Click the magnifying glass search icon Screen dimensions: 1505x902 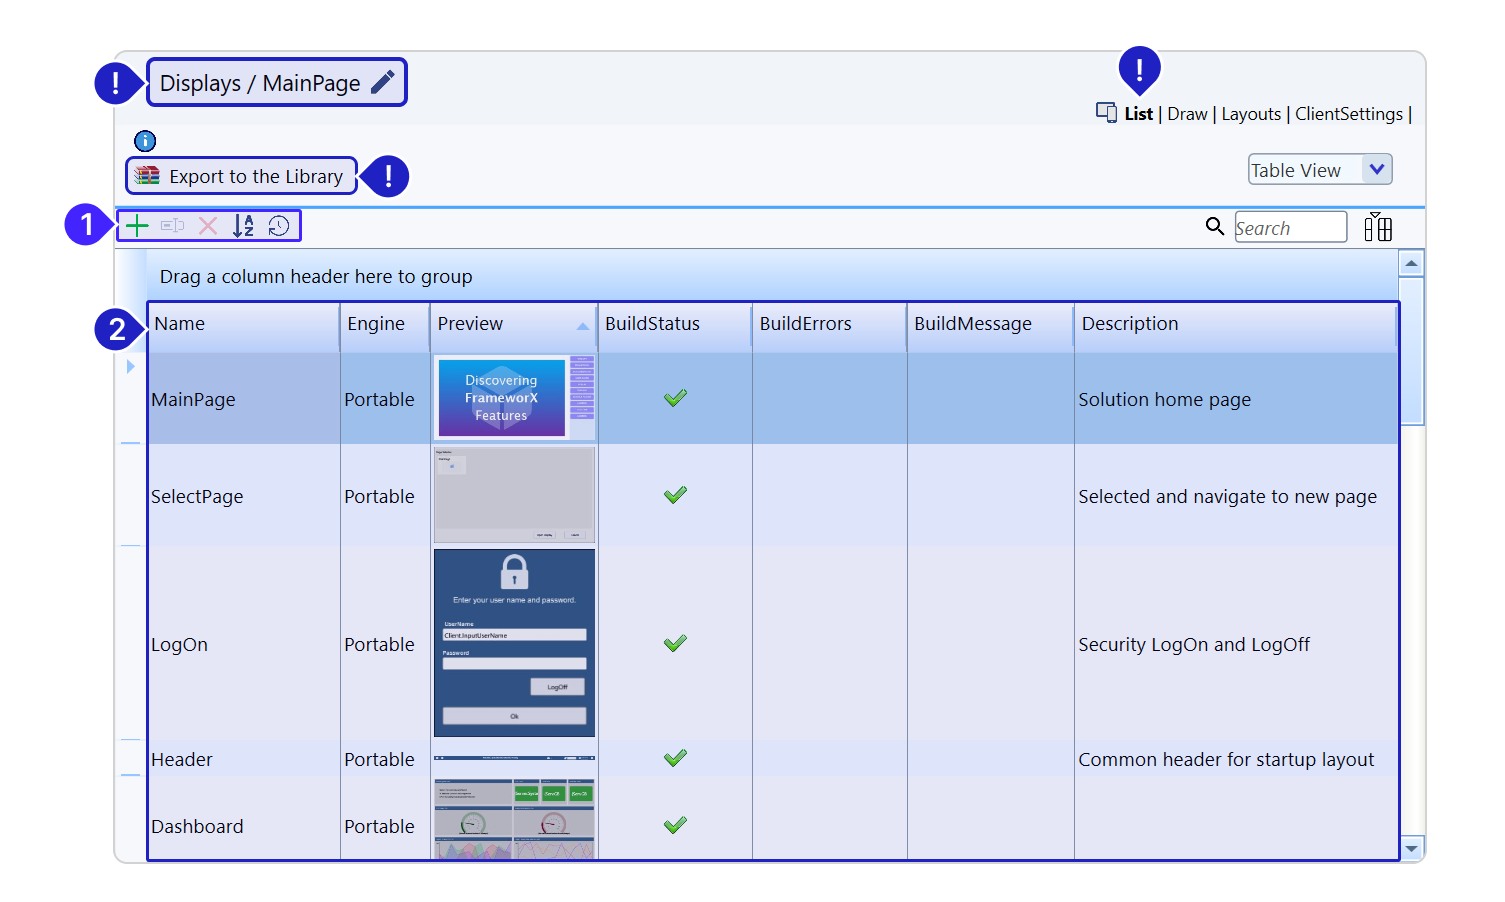coord(1215,227)
